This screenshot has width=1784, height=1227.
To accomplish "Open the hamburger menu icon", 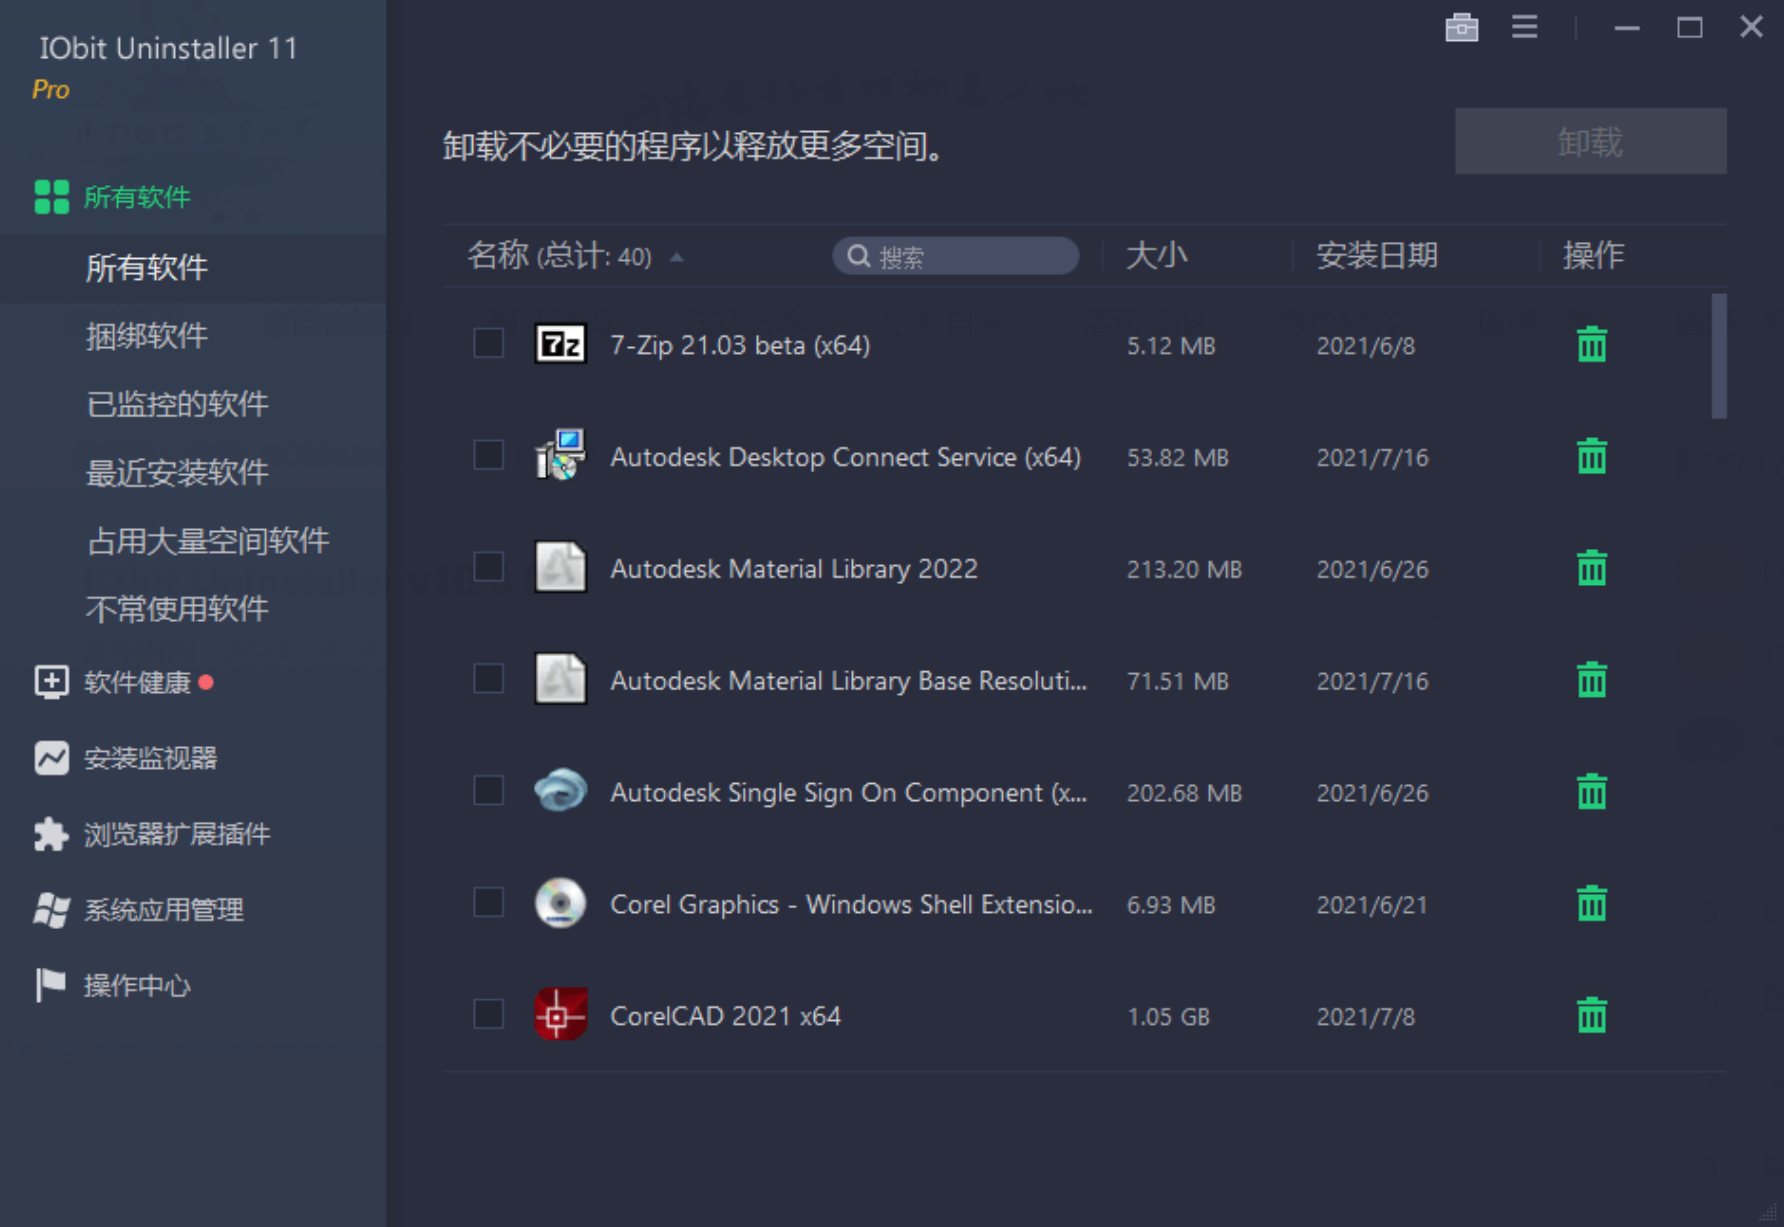I will pos(1524,27).
